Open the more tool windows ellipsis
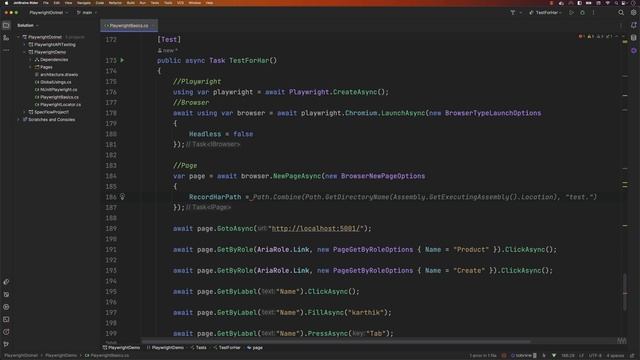 [6, 50]
